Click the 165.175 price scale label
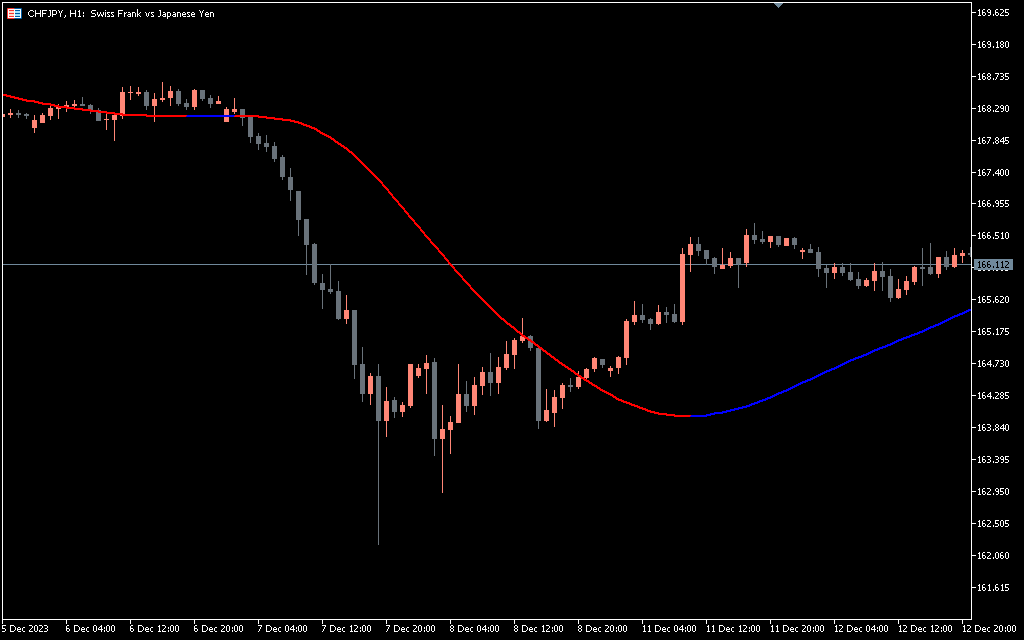The height and width of the screenshot is (640, 1024). pos(993,332)
